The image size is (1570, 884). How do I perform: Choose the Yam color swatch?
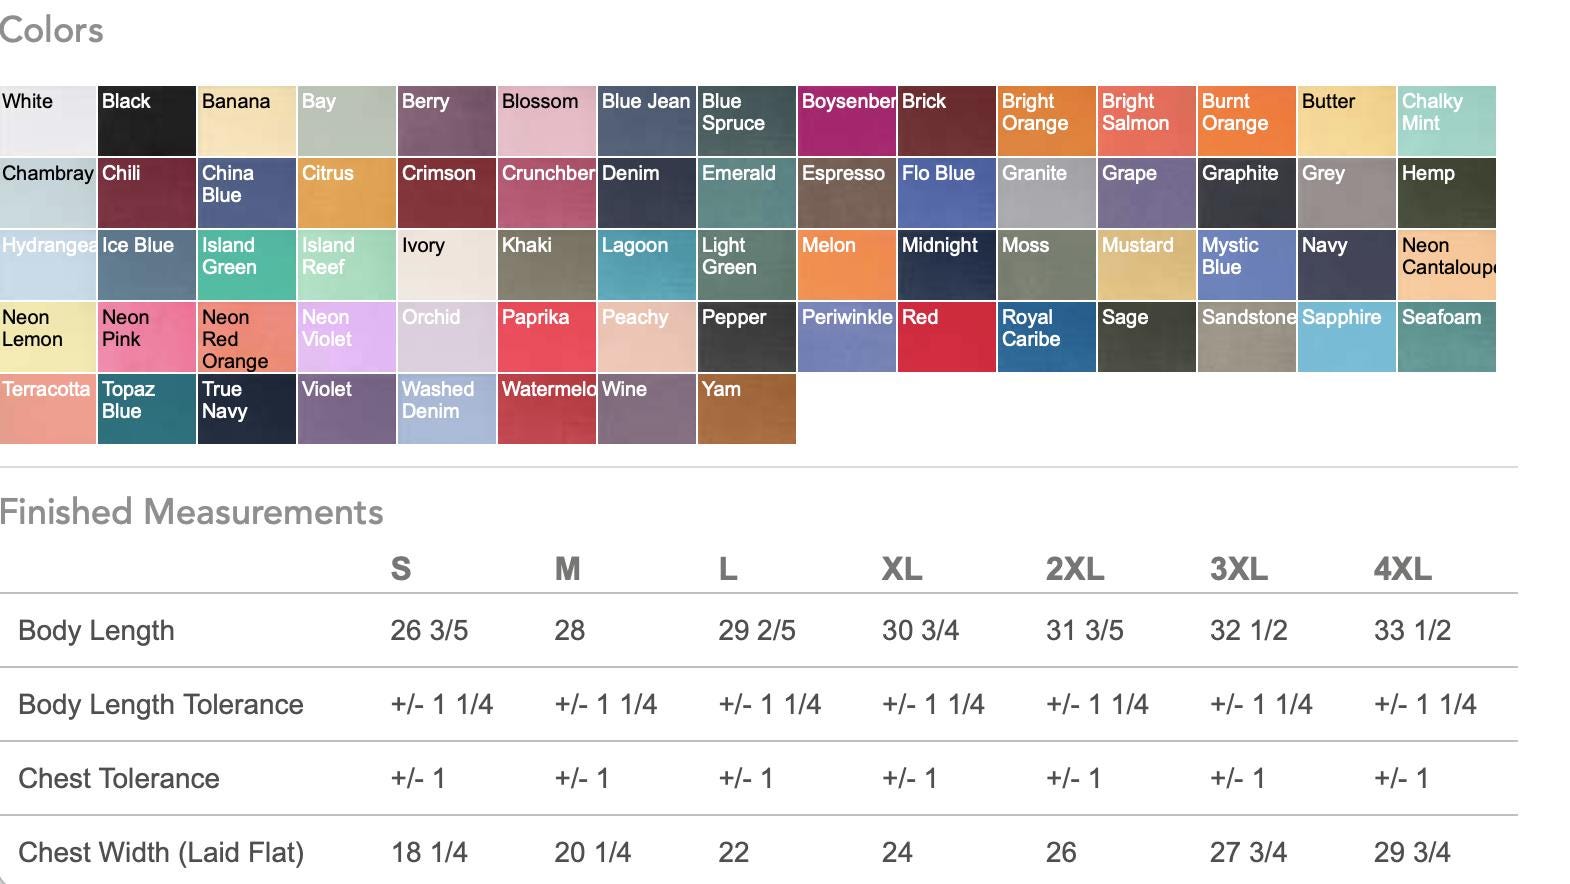pos(746,409)
